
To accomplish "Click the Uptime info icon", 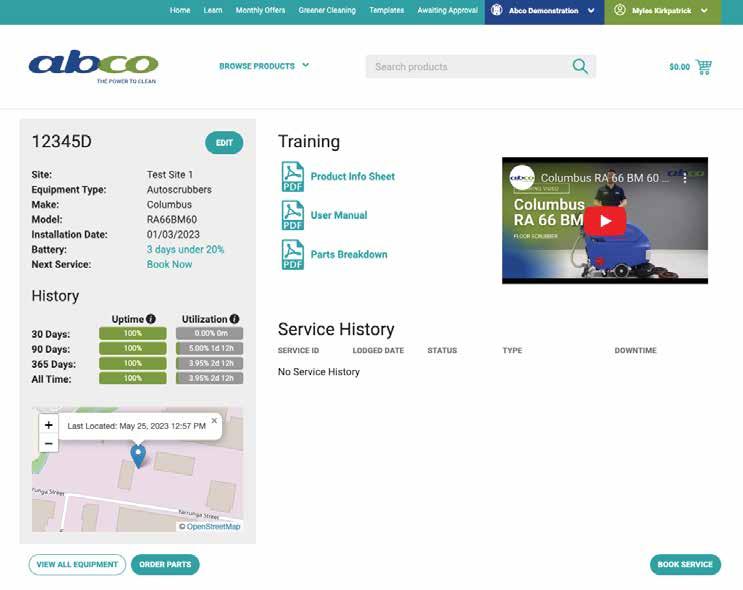I will coord(151,319).
